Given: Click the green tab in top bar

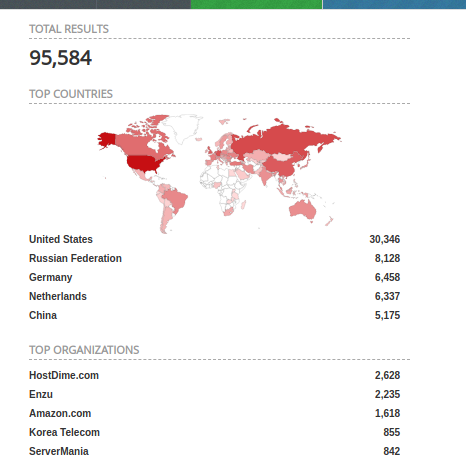Looking at the screenshot, I should click(257, 4).
